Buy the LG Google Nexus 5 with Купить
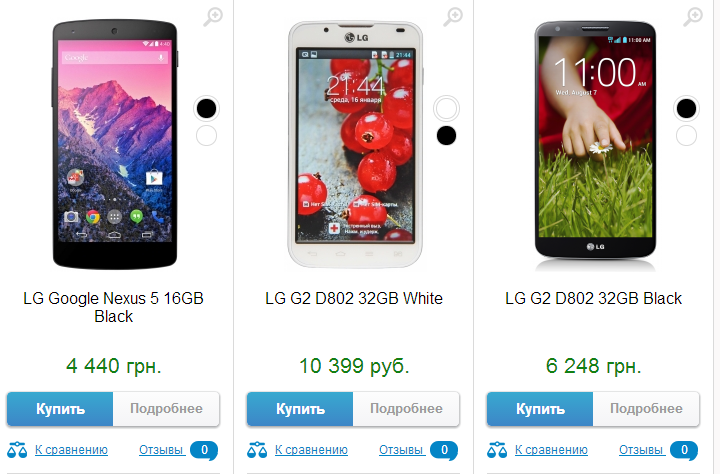This screenshot has height=474, width=720. (x=60, y=409)
